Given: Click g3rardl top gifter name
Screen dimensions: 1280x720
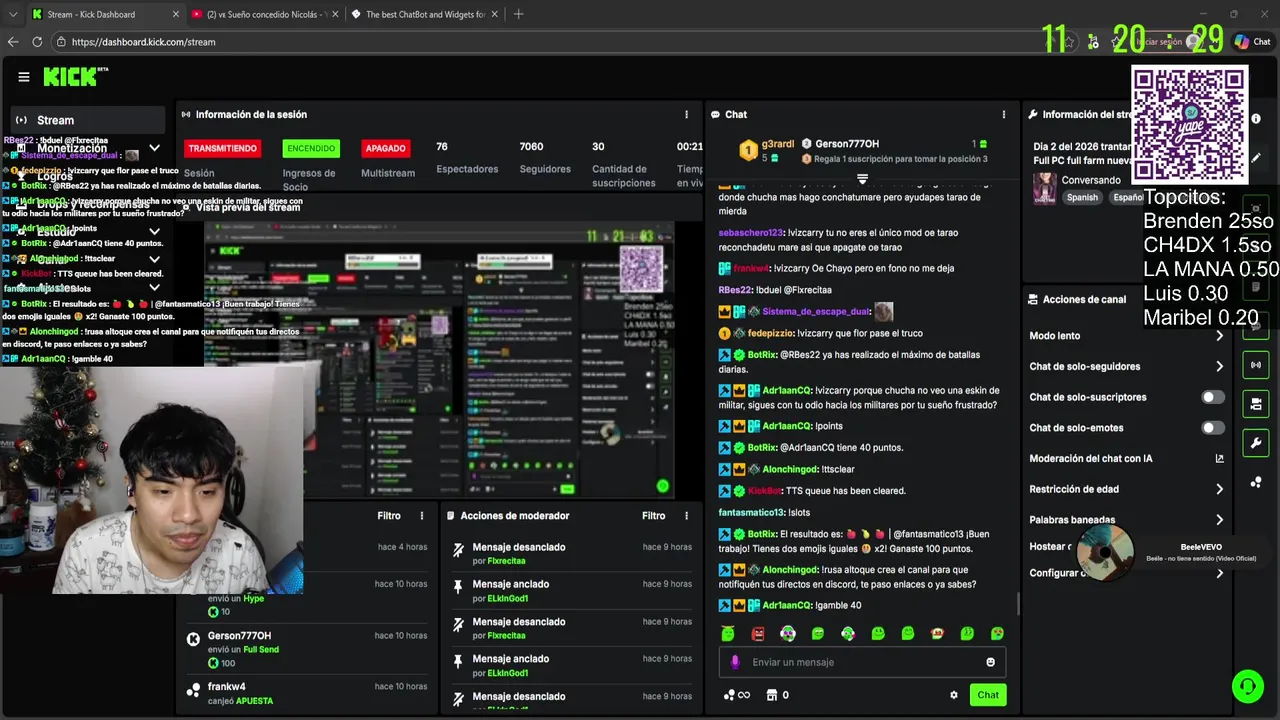Looking at the screenshot, I should click(778, 144).
